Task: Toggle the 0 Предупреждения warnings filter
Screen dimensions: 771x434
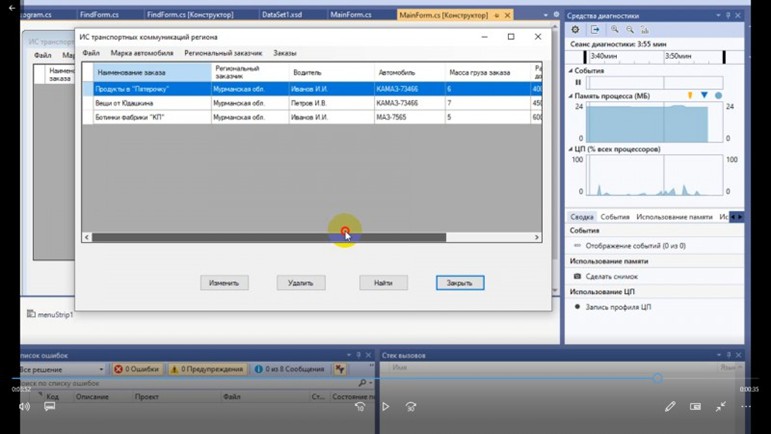Action: point(207,369)
